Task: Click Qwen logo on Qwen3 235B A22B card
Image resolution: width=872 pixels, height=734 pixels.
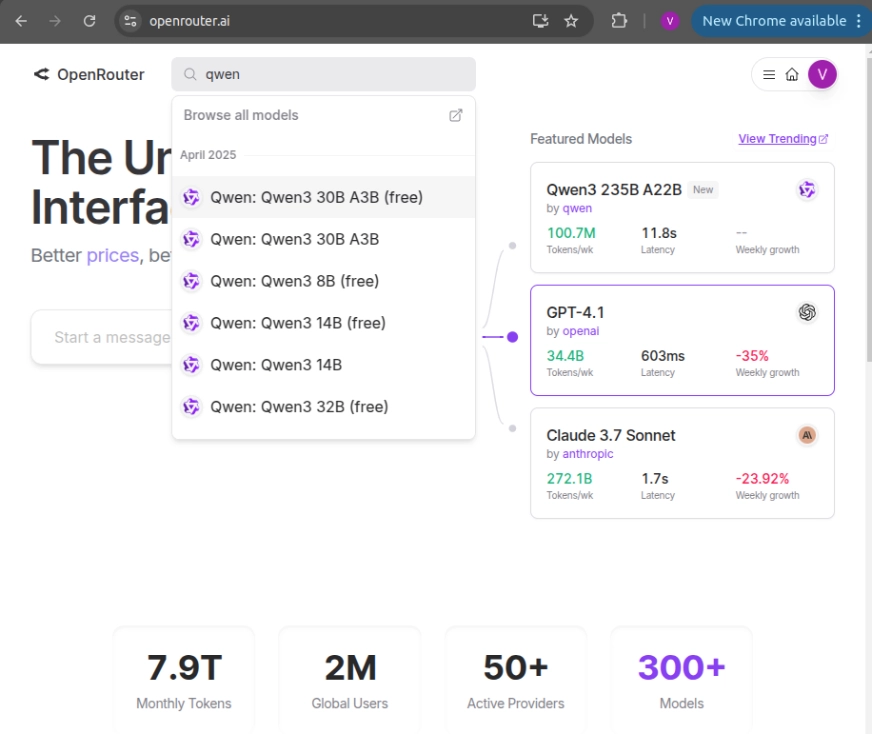Action: pos(807,190)
